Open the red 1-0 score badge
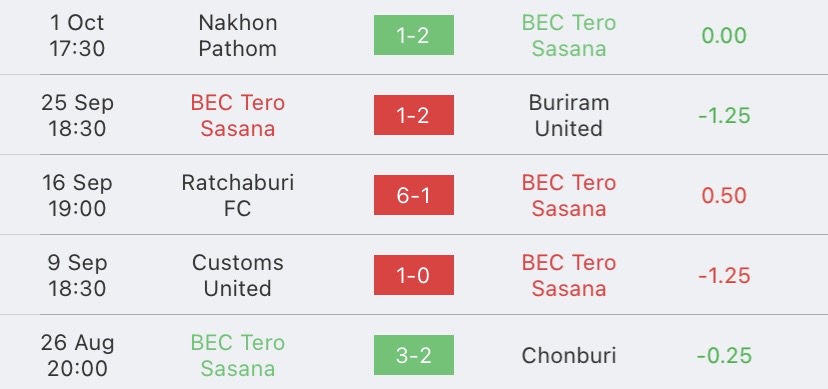Viewport: 828px width, 389px height. click(x=413, y=275)
